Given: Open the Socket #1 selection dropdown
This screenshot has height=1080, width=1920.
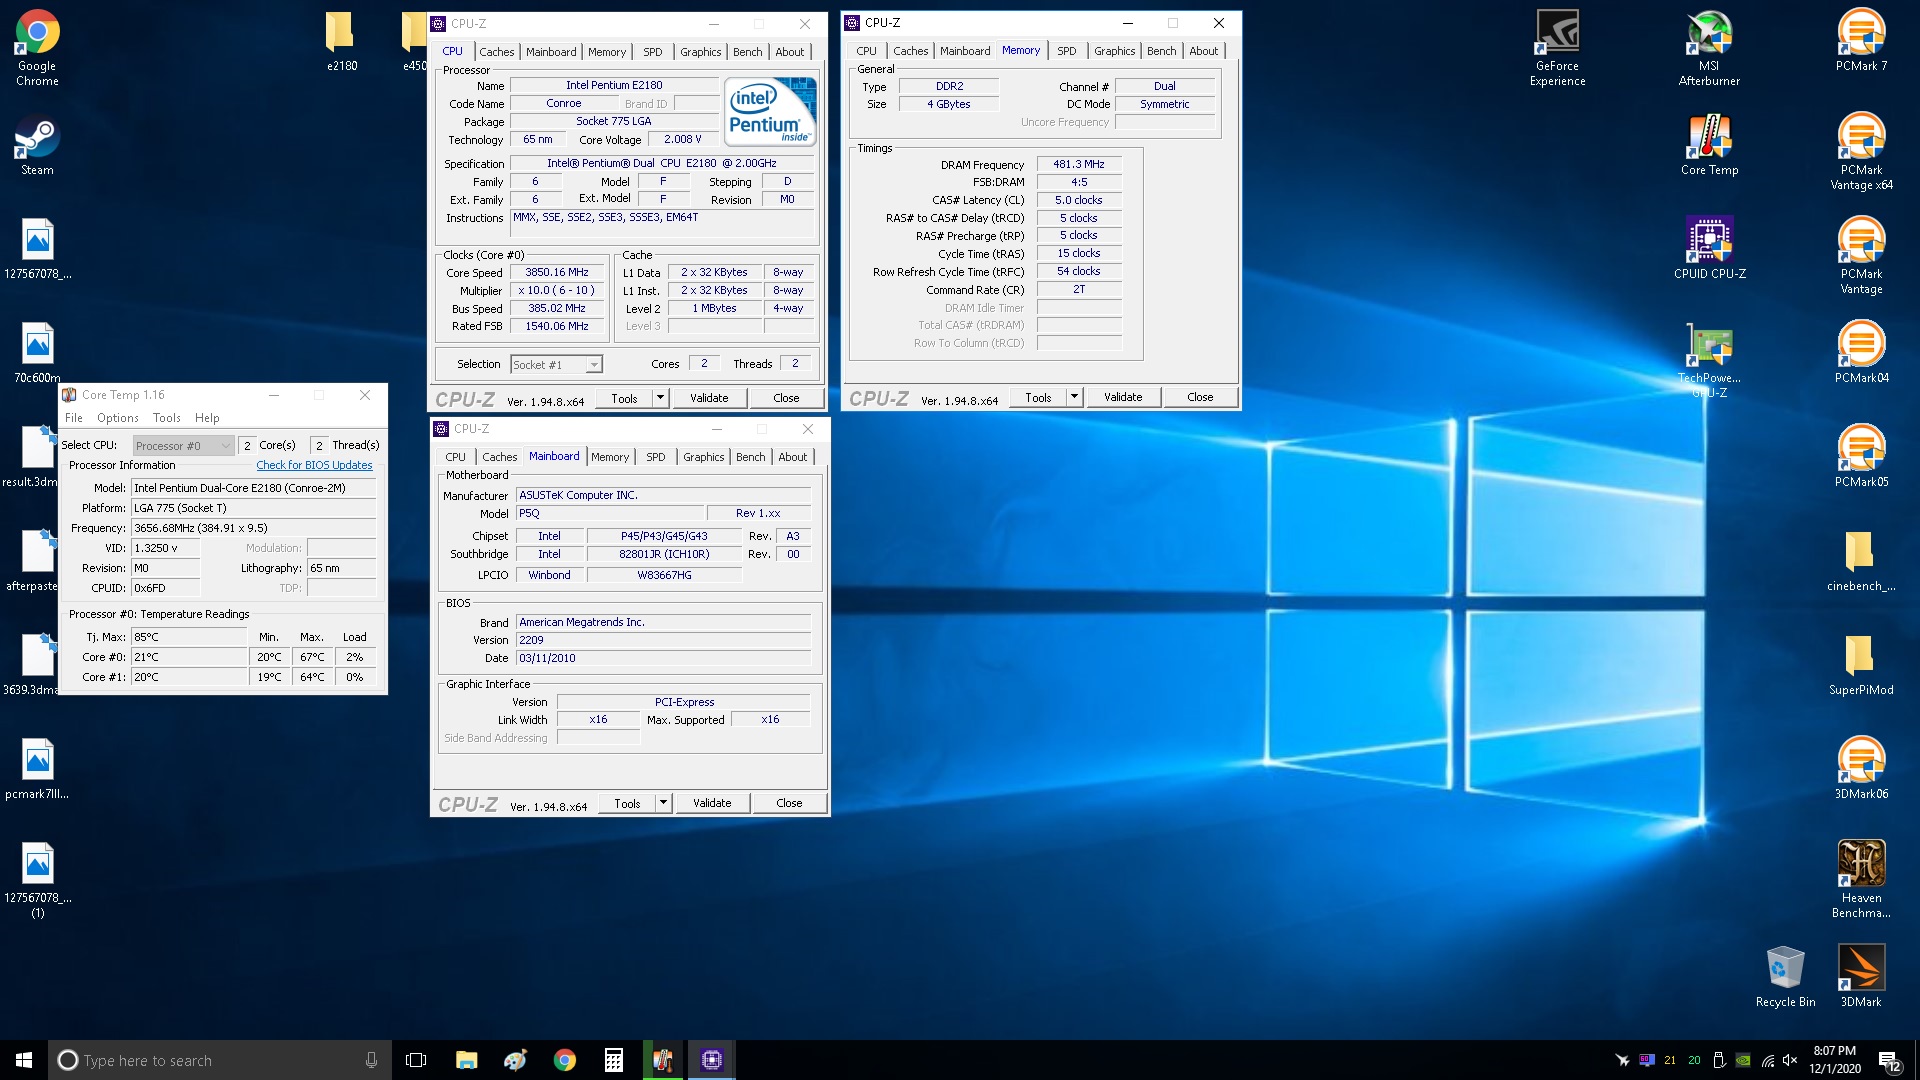Looking at the screenshot, I should [x=557, y=365].
